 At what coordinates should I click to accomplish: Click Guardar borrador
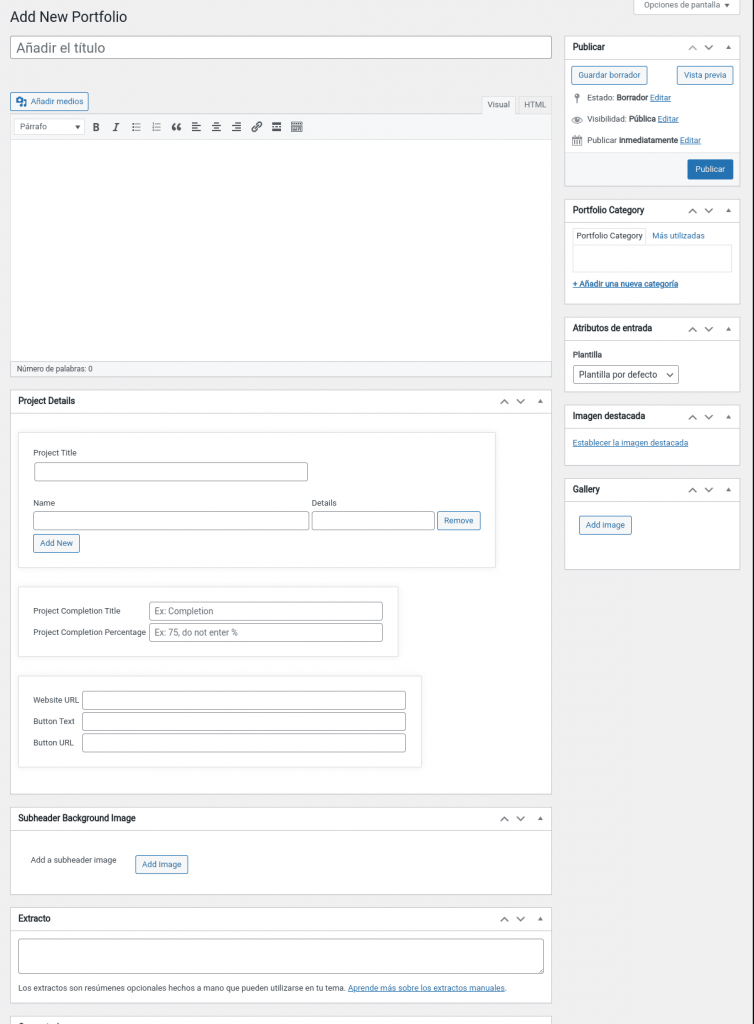pos(609,75)
